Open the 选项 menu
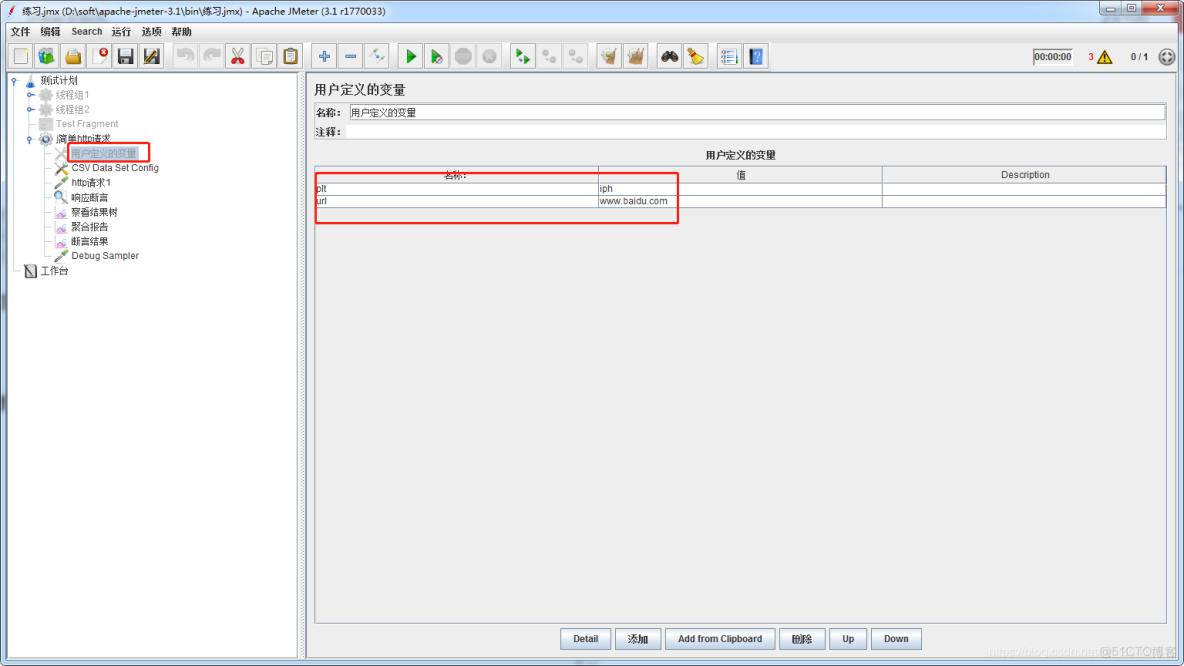Viewport: 1184px width, 666px height. pos(154,31)
